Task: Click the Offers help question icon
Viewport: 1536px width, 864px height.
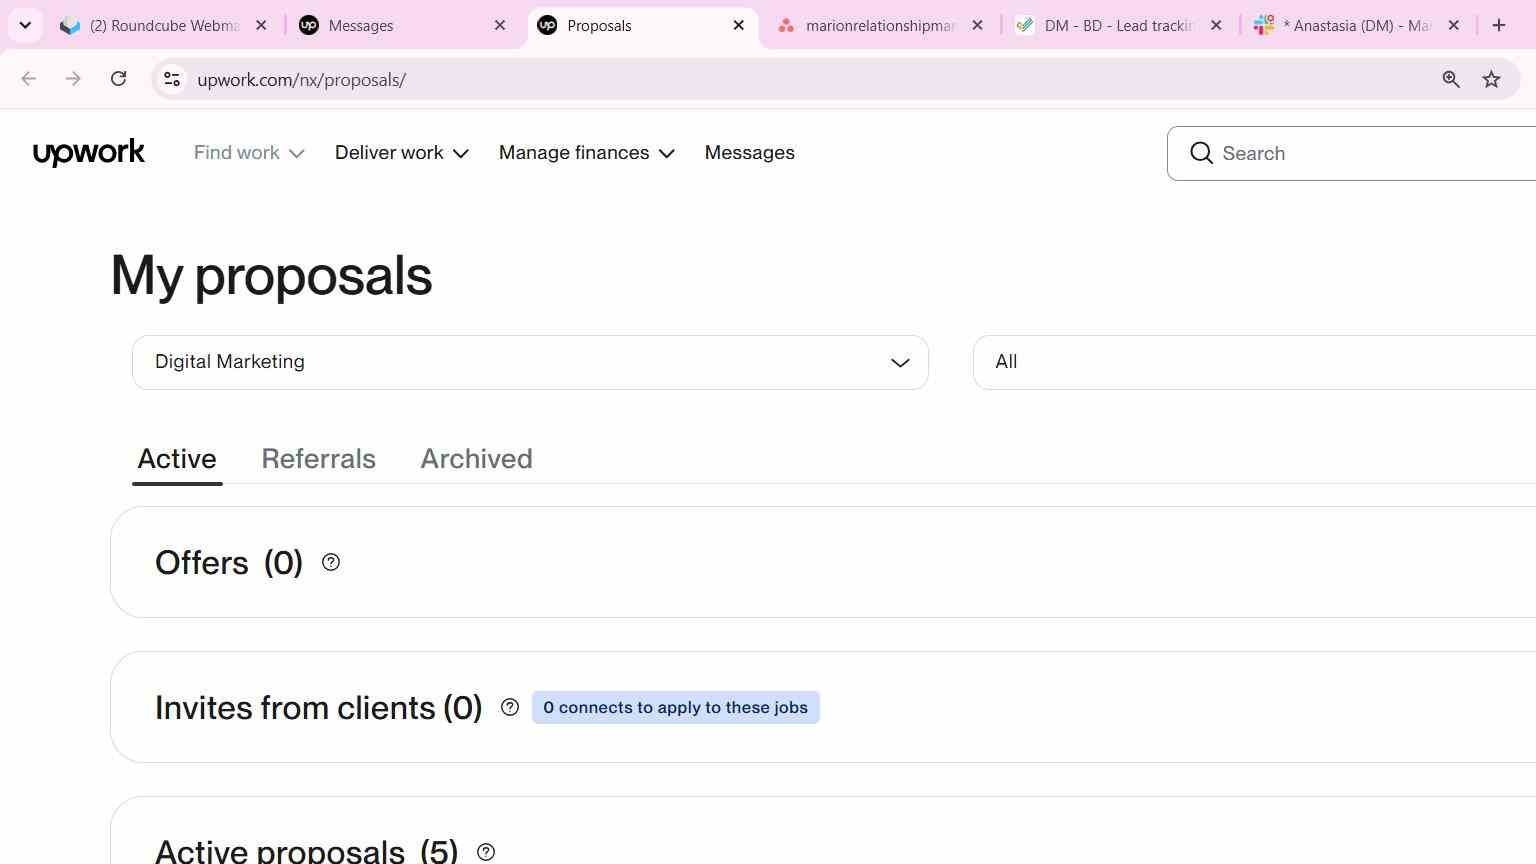Action: (331, 563)
